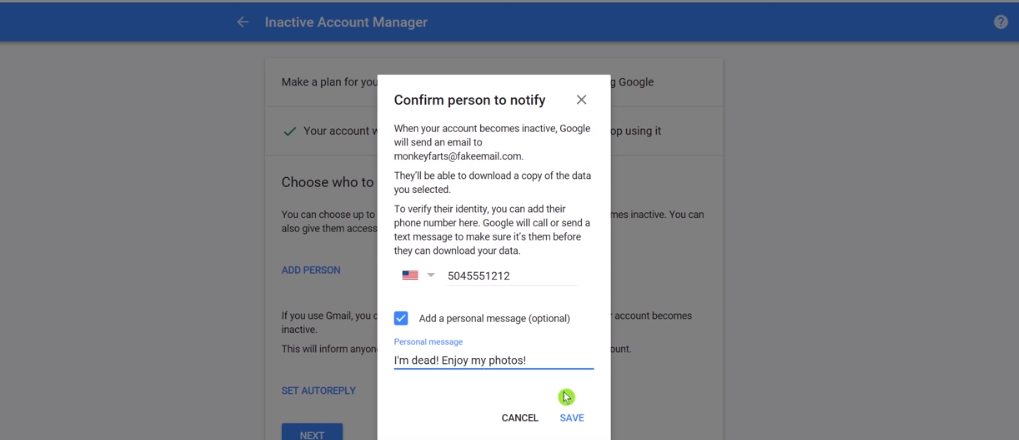The width and height of the screenshot is (1019, 440).
Task: Click the NEXT button on background page
Action: [312, 433]
